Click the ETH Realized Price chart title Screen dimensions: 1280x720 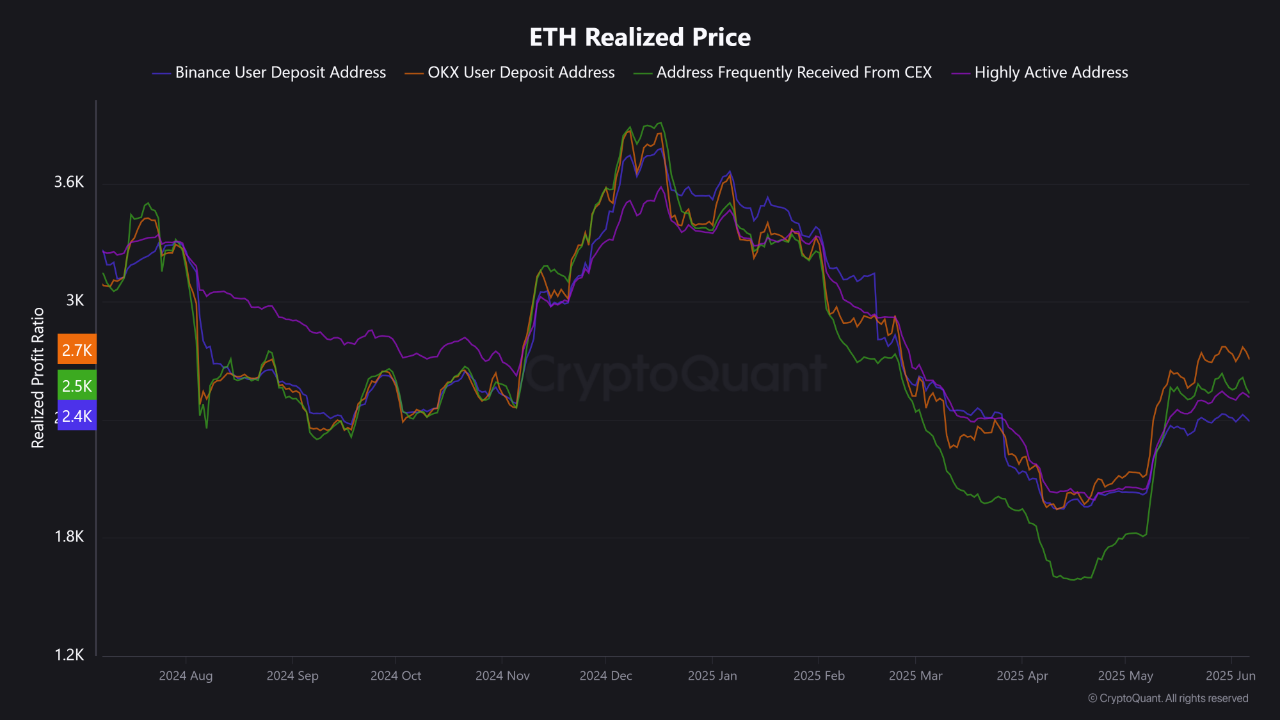point(640,38)
